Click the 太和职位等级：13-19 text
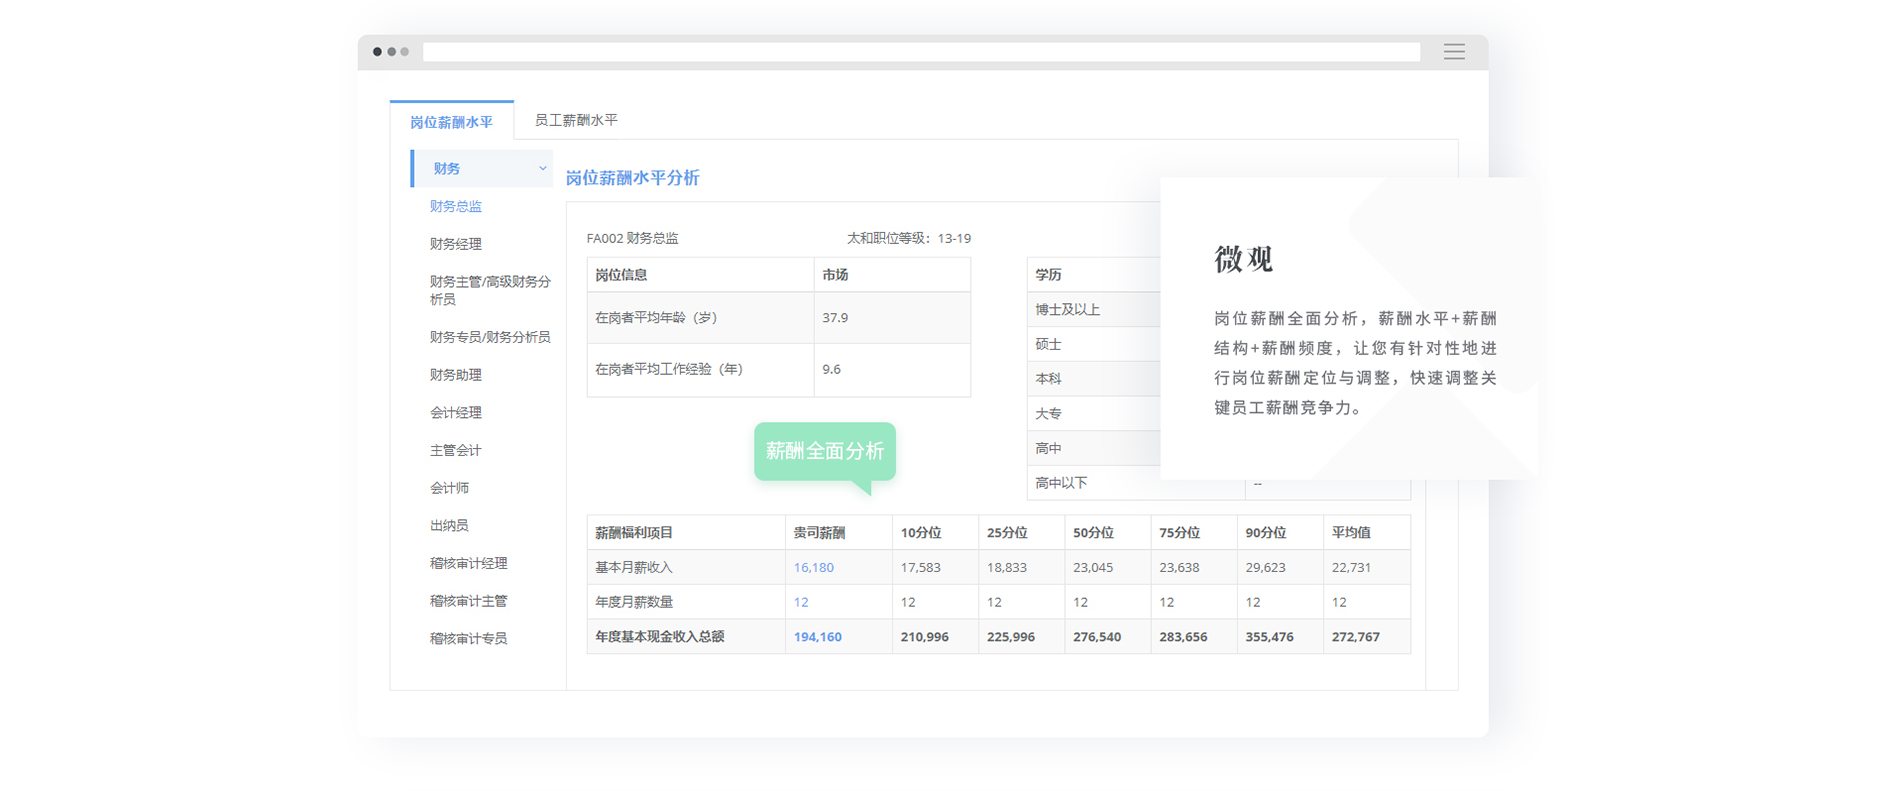The image size is (1903, 791). [x=909, y=238]
